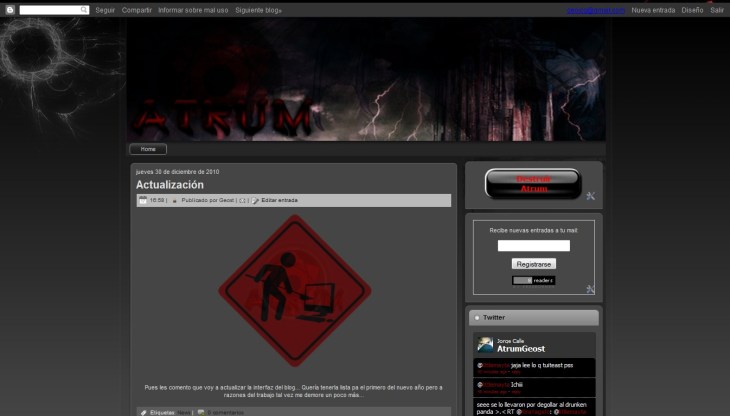730x416 pixels.
Task: Click the tag icon beside Etiquetas
Action: pyautogui.click(x=144, y=411)
